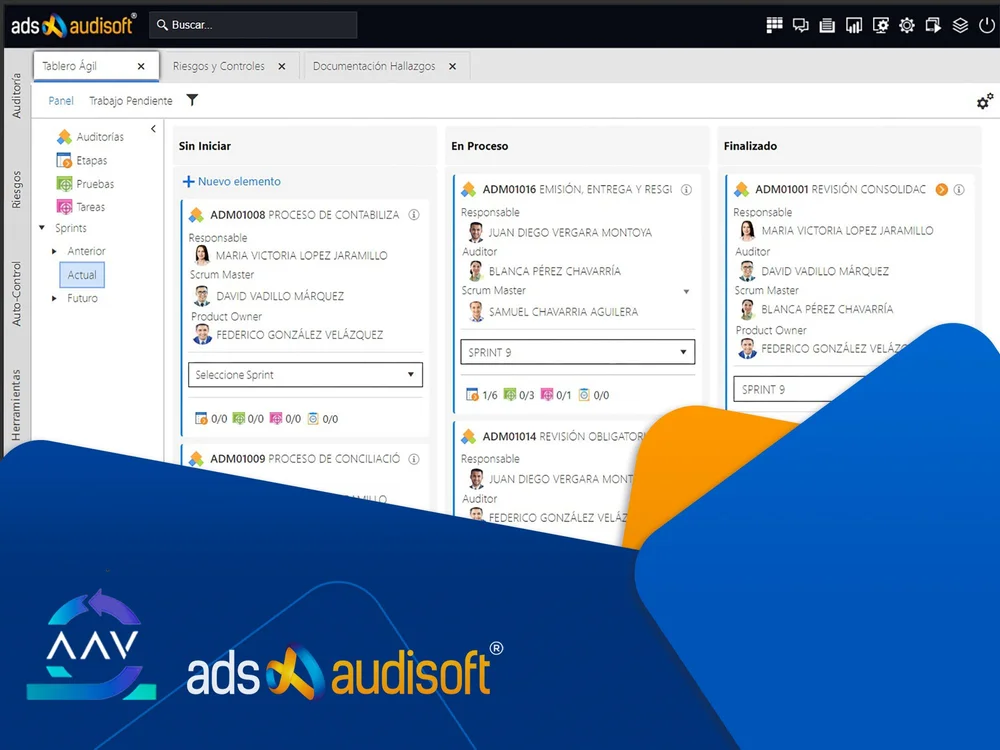Open the Auto-Control vertical sidebar tab
Viewport: 1000px width, 750px height.
(17, 293)
